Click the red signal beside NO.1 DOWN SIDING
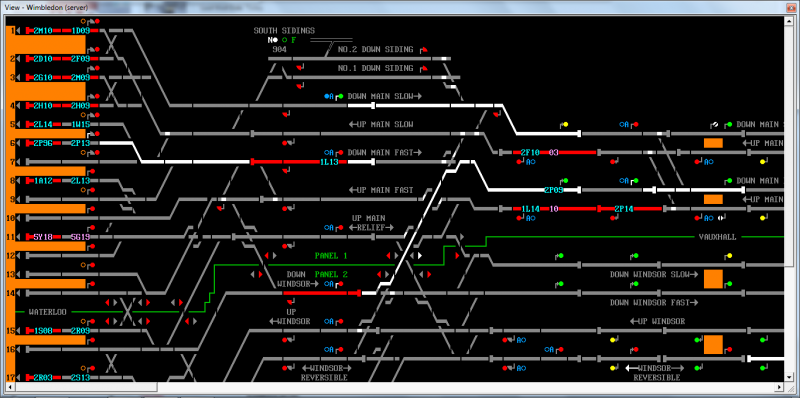Image resolution: width=800 pixels, height=398 pixels. coord(425,68)
